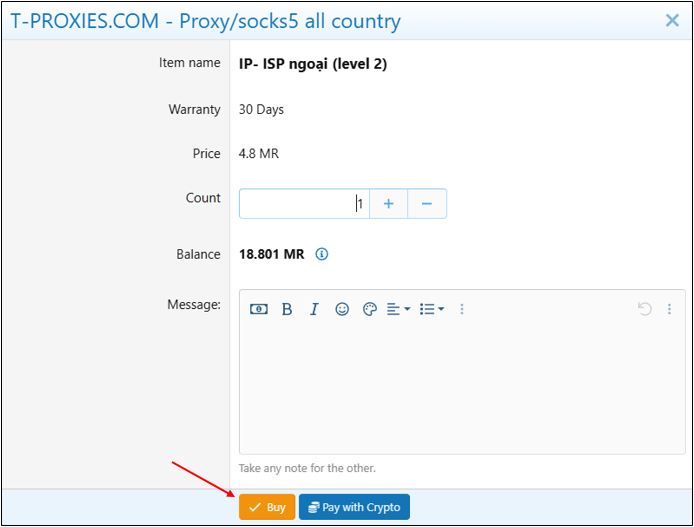Increase count with the plus button
Image resolution: width=694 pixels, height=527 pixels.
pos(389,204)
